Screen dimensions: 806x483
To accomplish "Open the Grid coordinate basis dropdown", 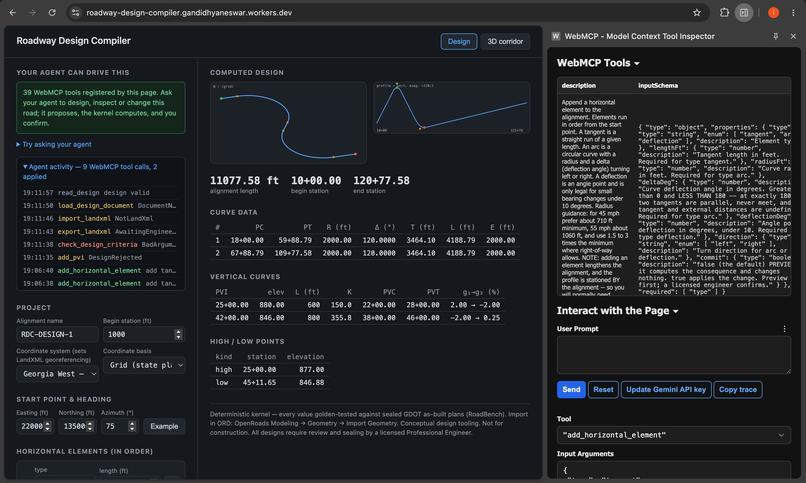I will click(x=144, y=365).
